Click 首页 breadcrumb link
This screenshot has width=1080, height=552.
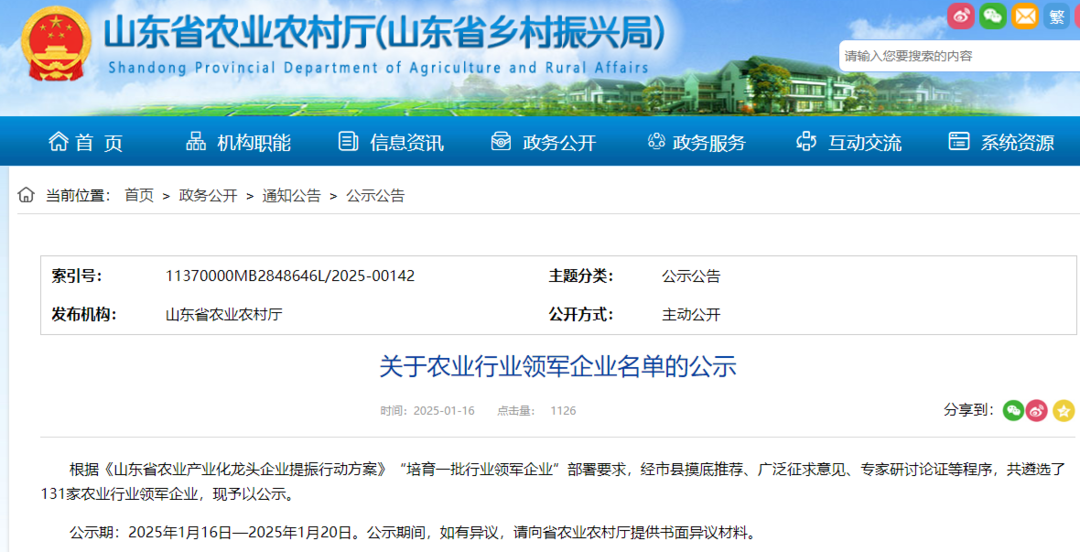[139, 195]
